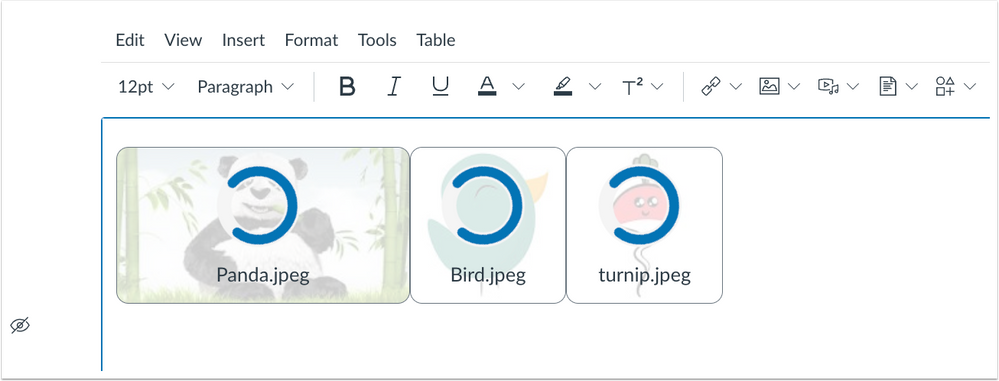
Task: Toggle bold formatting
Action: [x=347, y=86]
